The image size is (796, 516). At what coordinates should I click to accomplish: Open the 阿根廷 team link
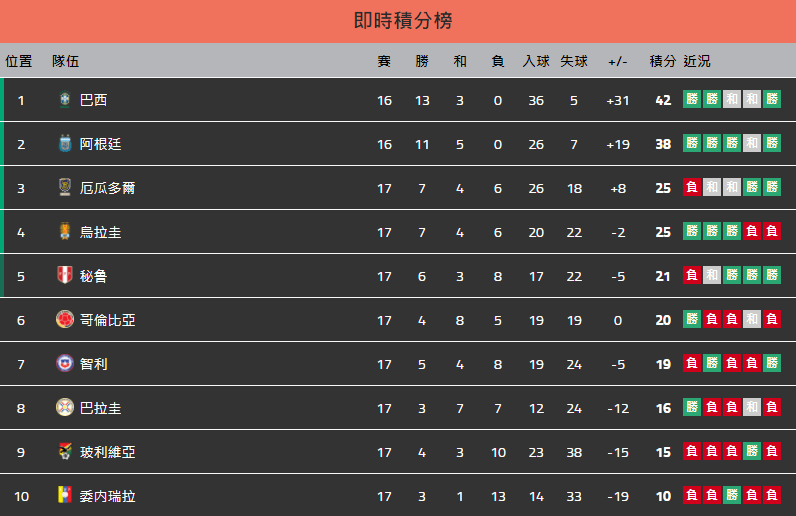tap(101, 144)
